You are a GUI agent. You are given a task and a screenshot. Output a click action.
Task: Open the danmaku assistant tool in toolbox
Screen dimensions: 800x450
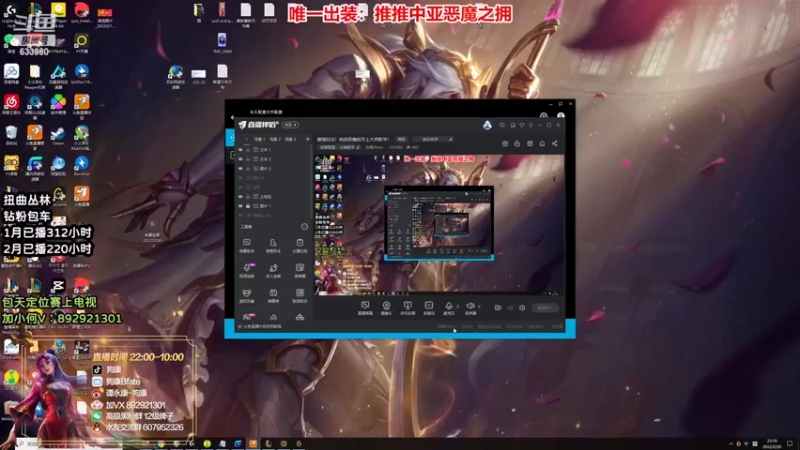(x=246, y=245)
